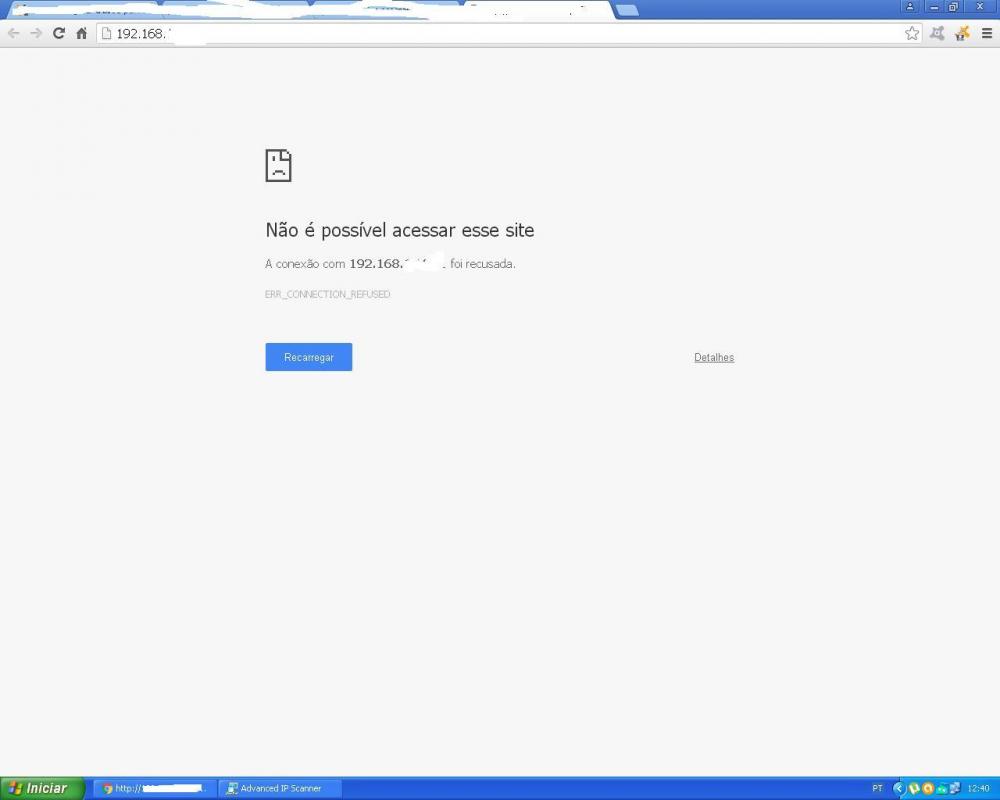Open the Detalhes link
Screen dimensions: 1000x800
pos(714,357)
